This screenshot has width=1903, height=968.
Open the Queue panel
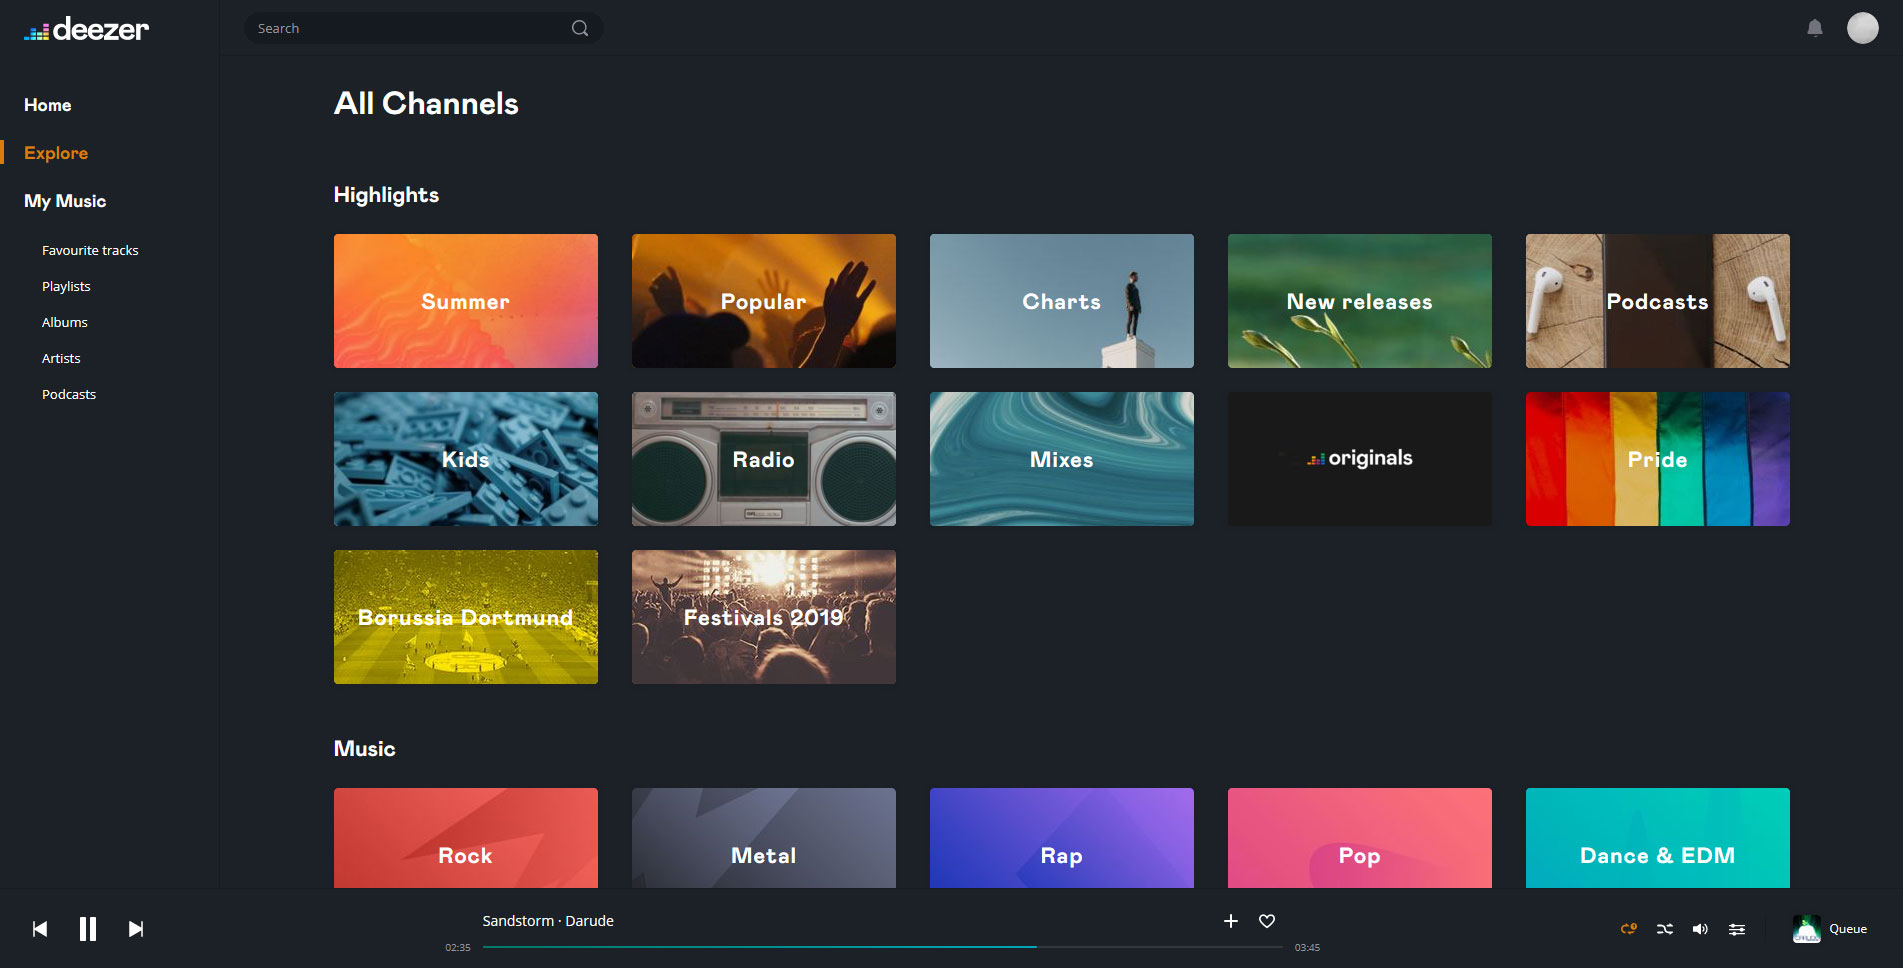[x=1846, y=929]
